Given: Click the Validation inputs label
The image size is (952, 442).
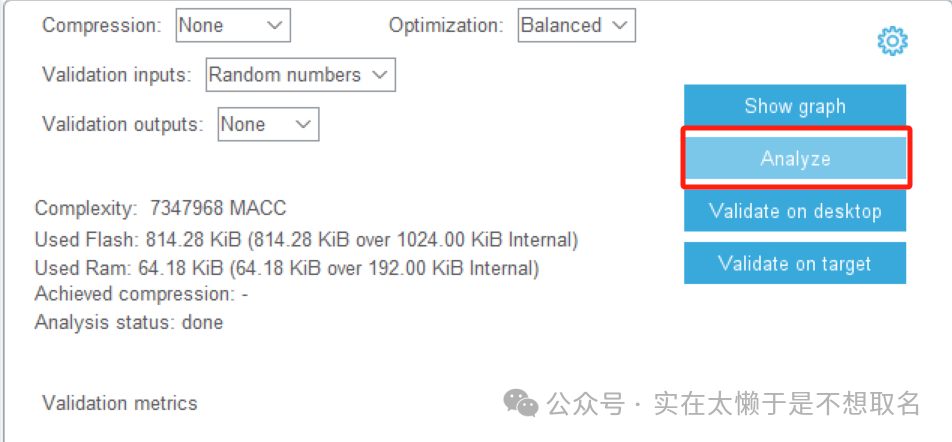Looking at the screenshot, I should 117,75.
